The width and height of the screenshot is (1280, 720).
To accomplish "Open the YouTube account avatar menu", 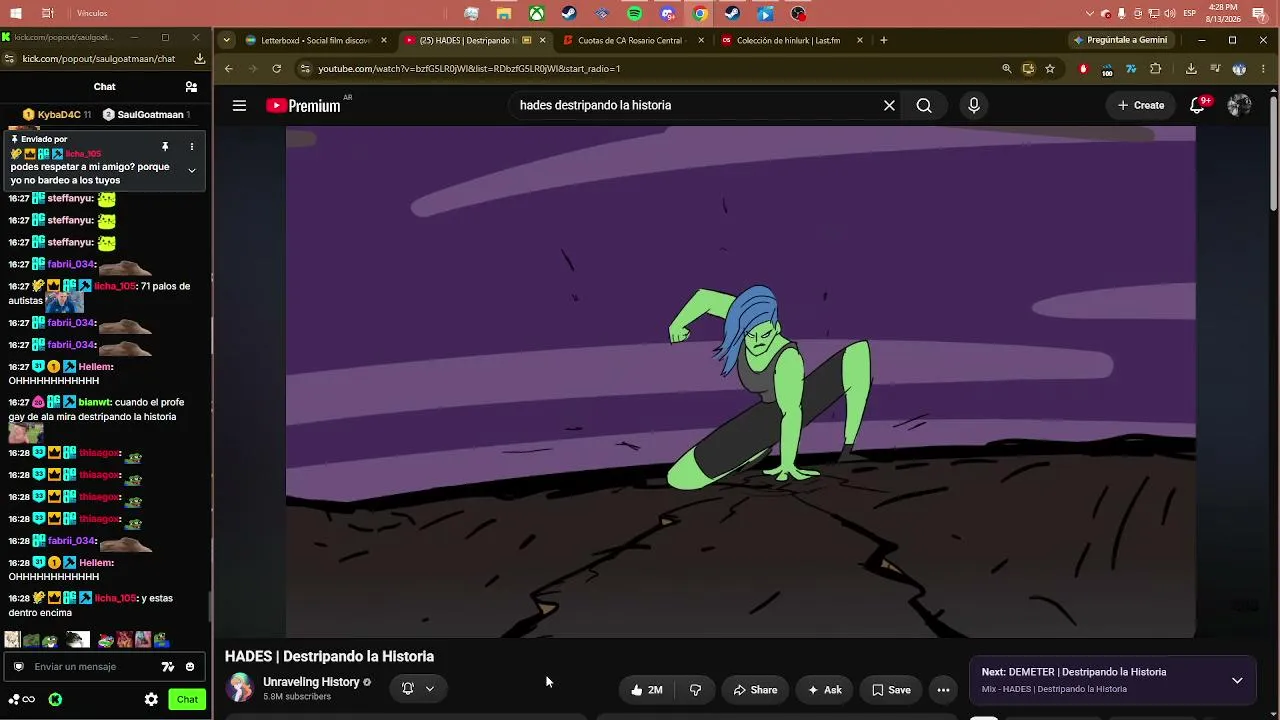I will (x=1239, y=105).
